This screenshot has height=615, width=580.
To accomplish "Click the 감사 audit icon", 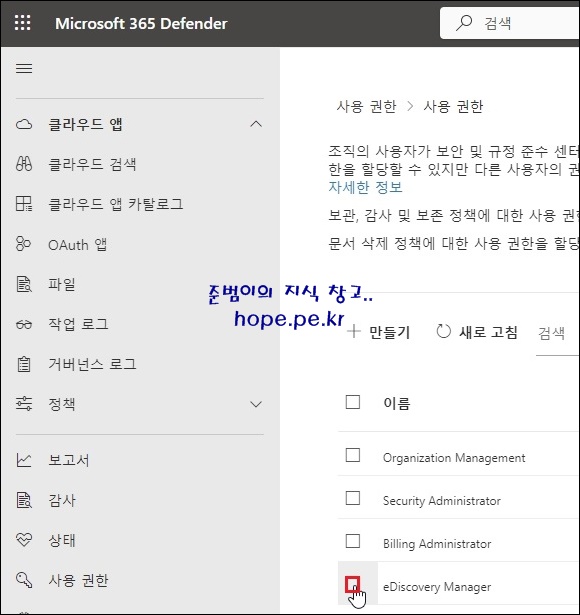I will pyautogui.click(x=24, y=500).
